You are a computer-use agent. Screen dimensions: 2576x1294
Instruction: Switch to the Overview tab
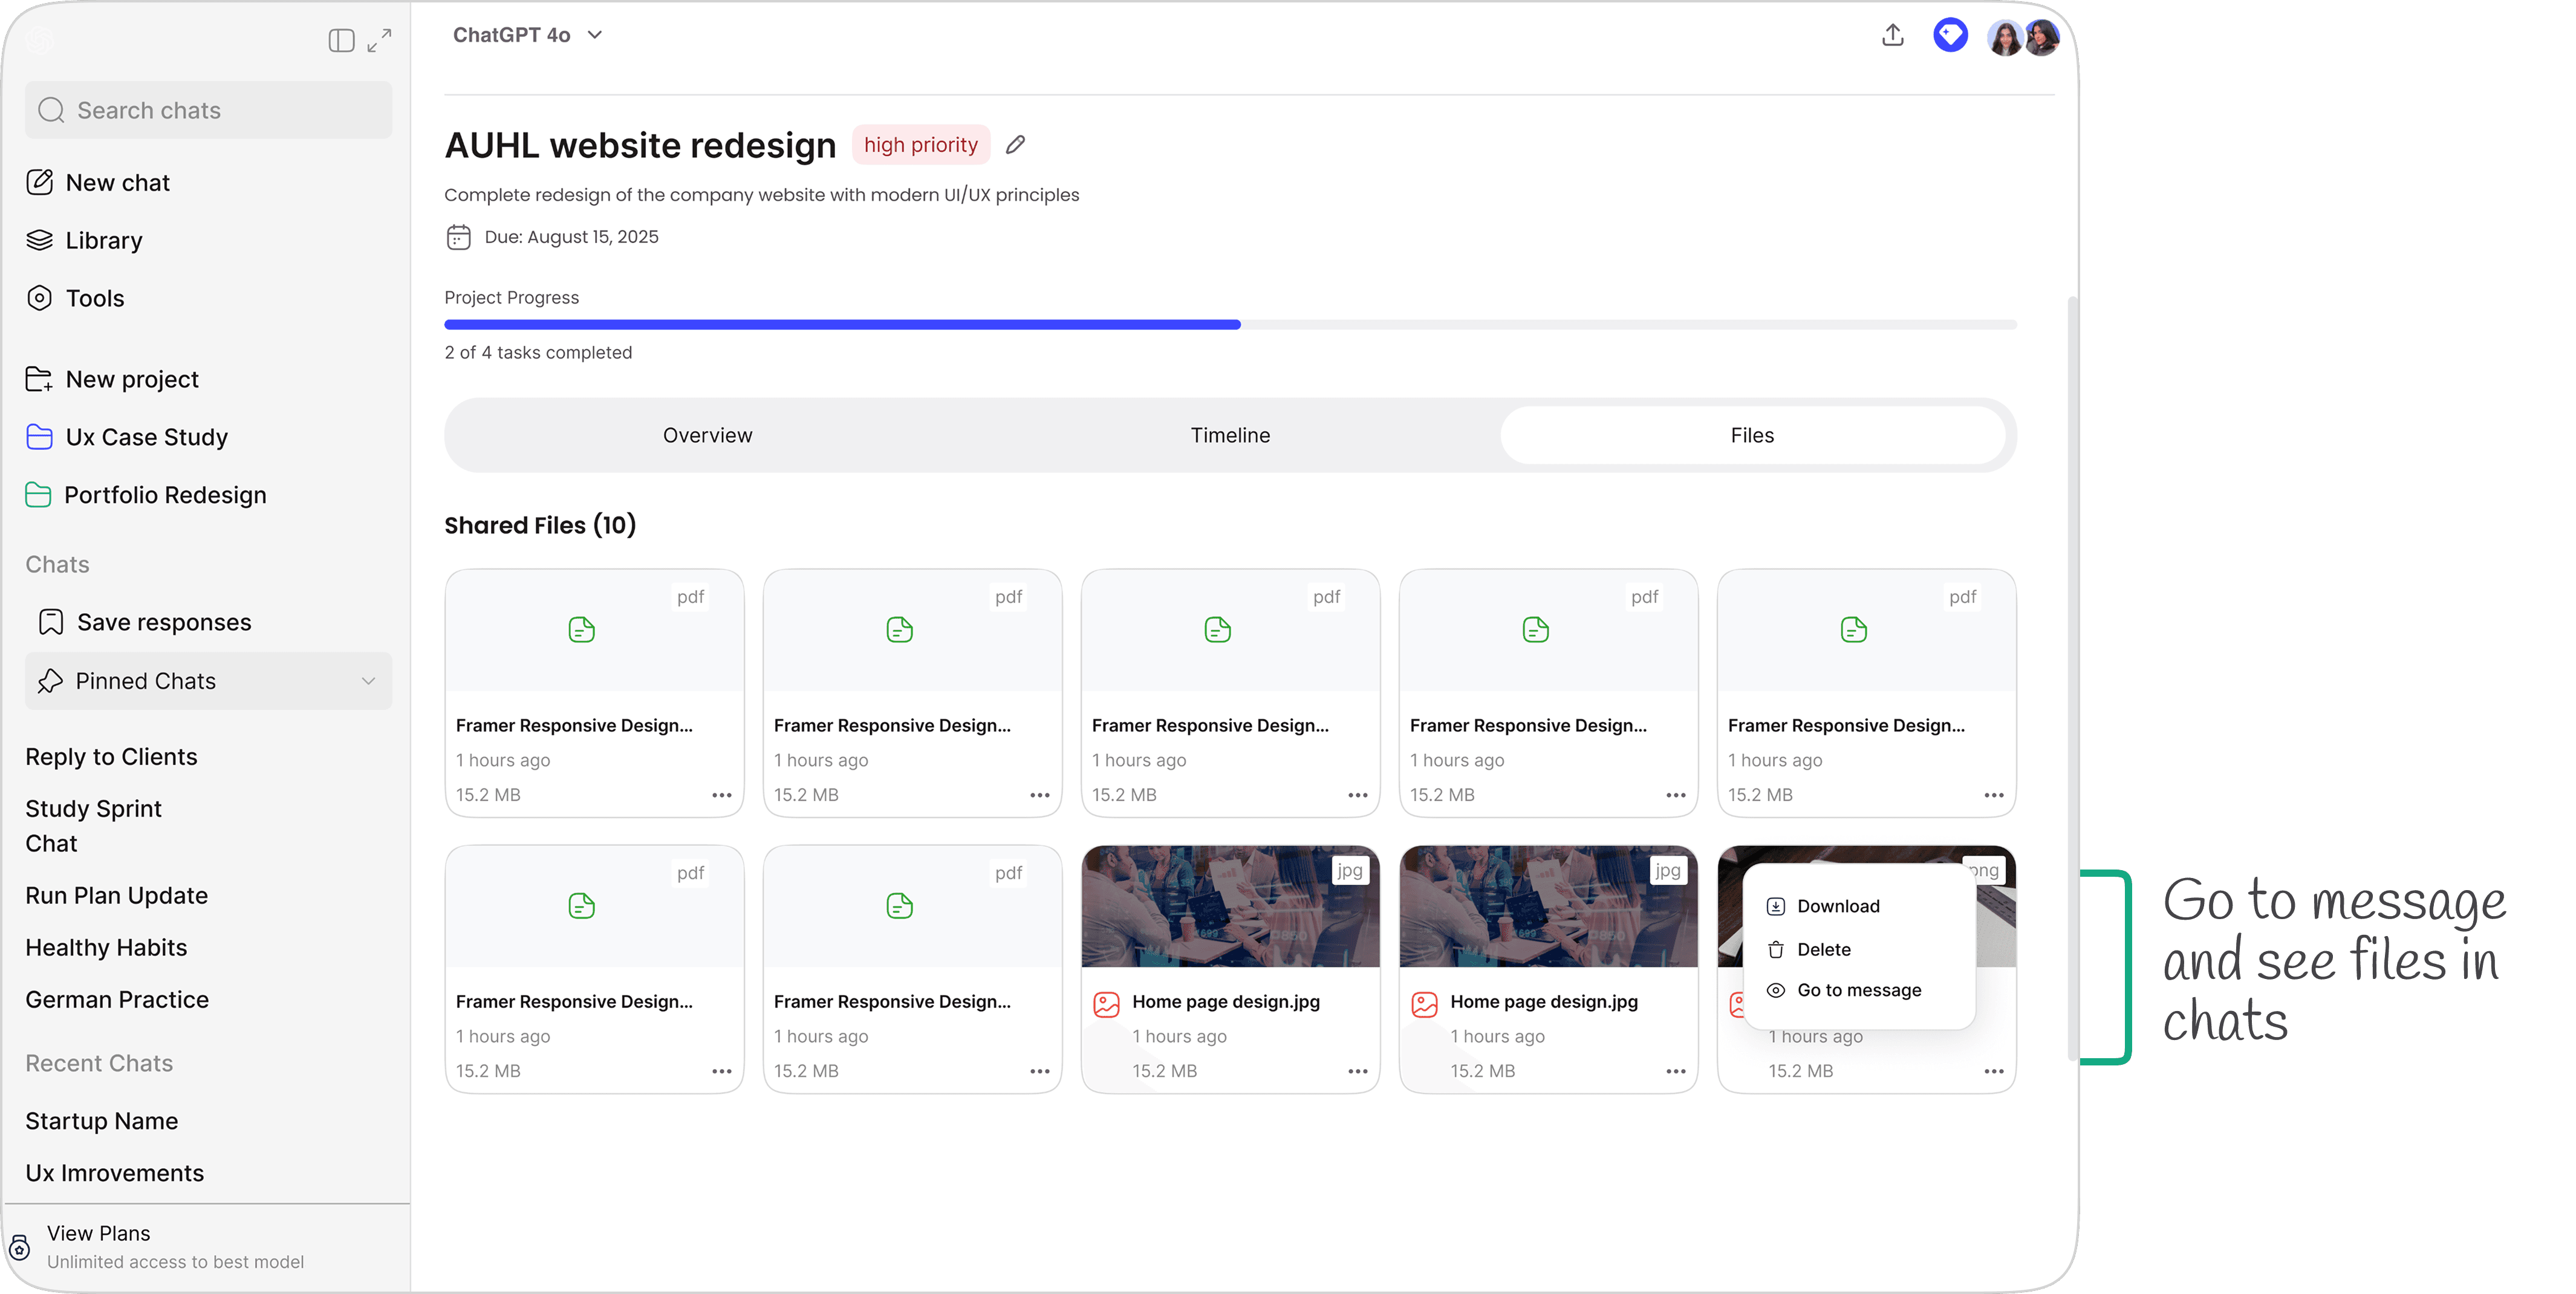tap(707, 436)
